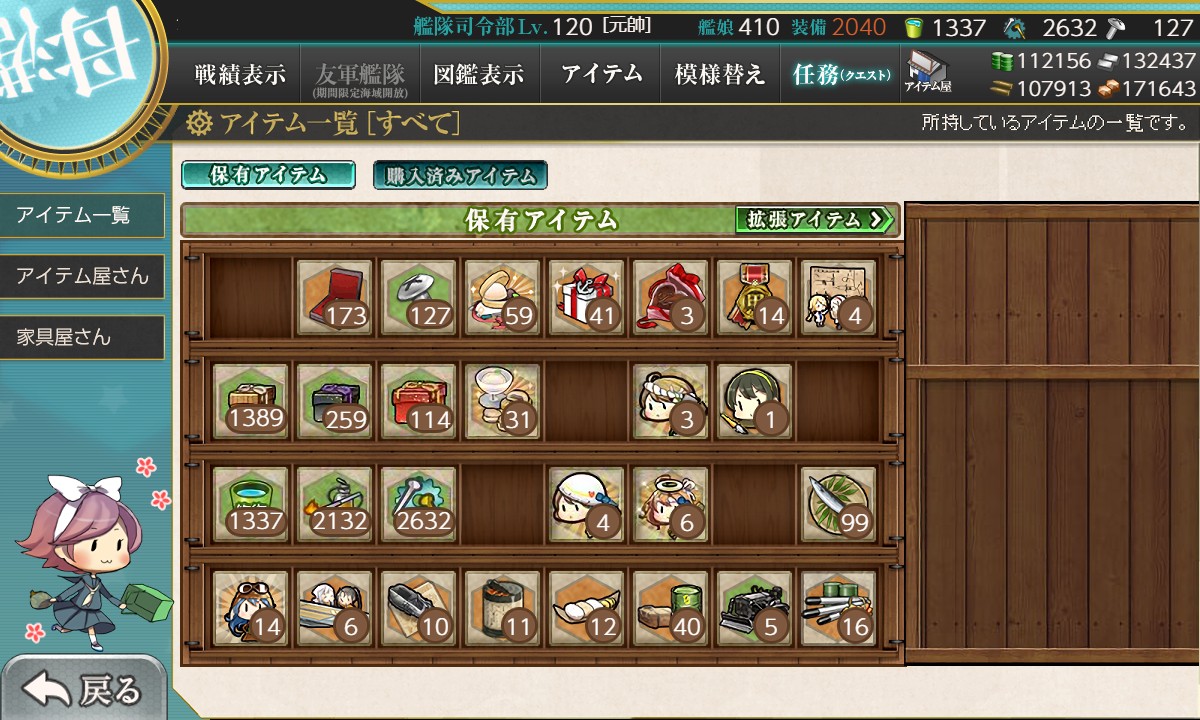This screenshot has width=1200, height=720.
Task: Expand 拡張アイテム panel with arrow
Action: coord(814,219)
